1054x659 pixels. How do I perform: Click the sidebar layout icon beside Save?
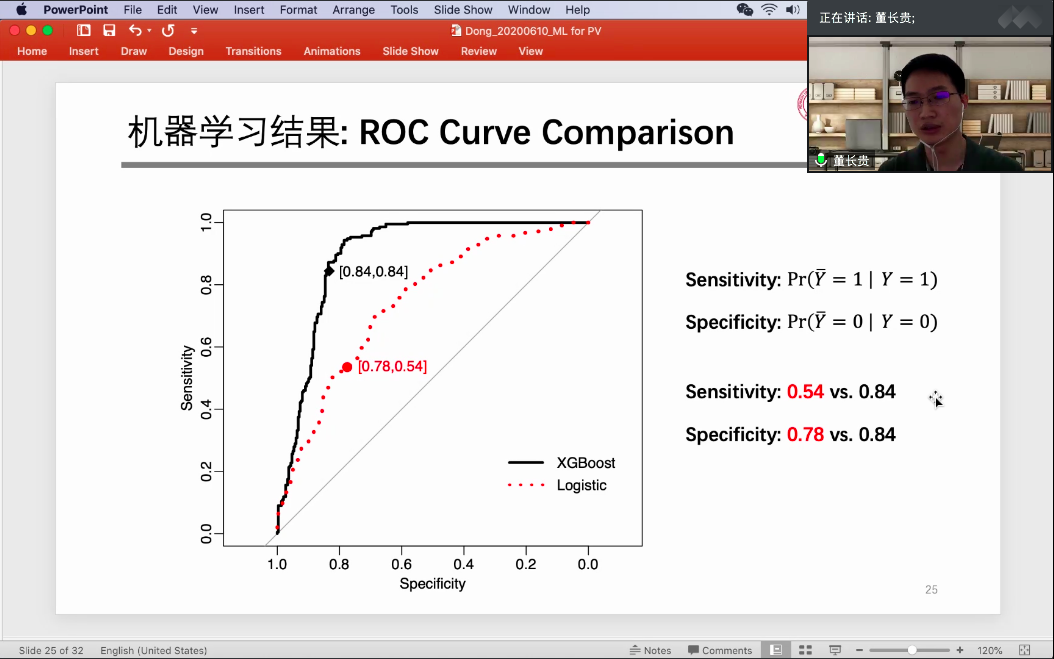pos(84,31)
